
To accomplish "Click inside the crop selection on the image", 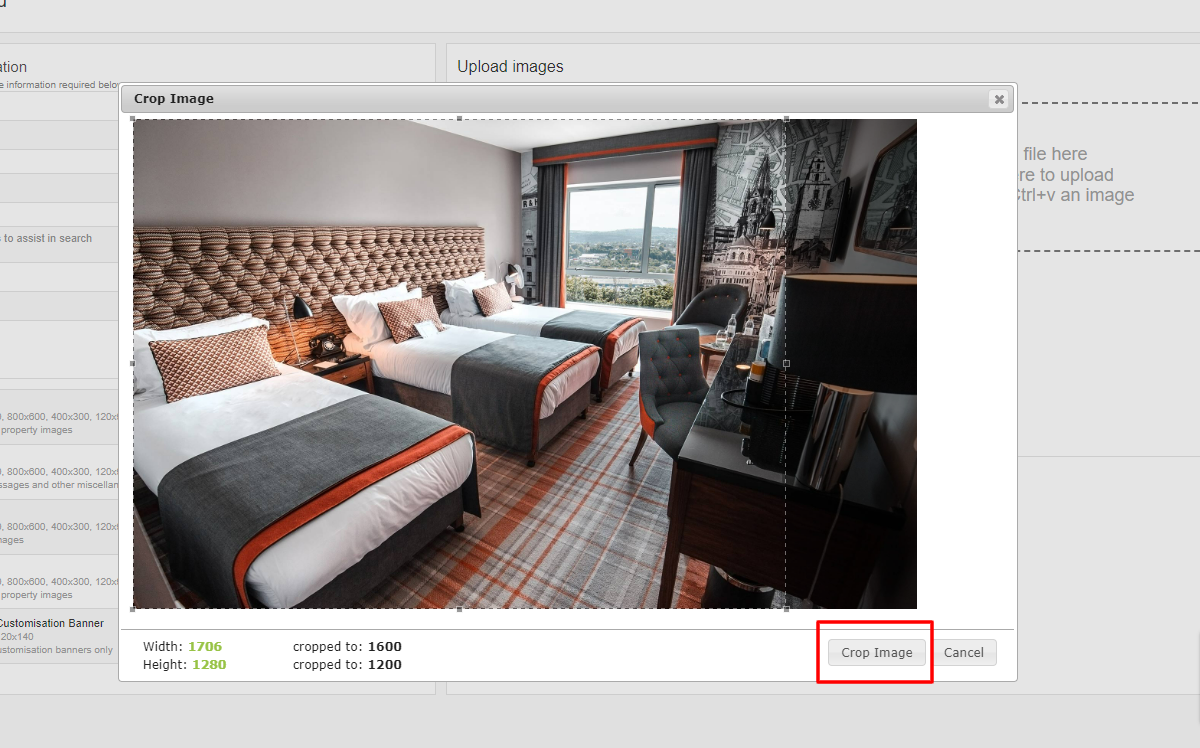I will click(x=459, y=364).
